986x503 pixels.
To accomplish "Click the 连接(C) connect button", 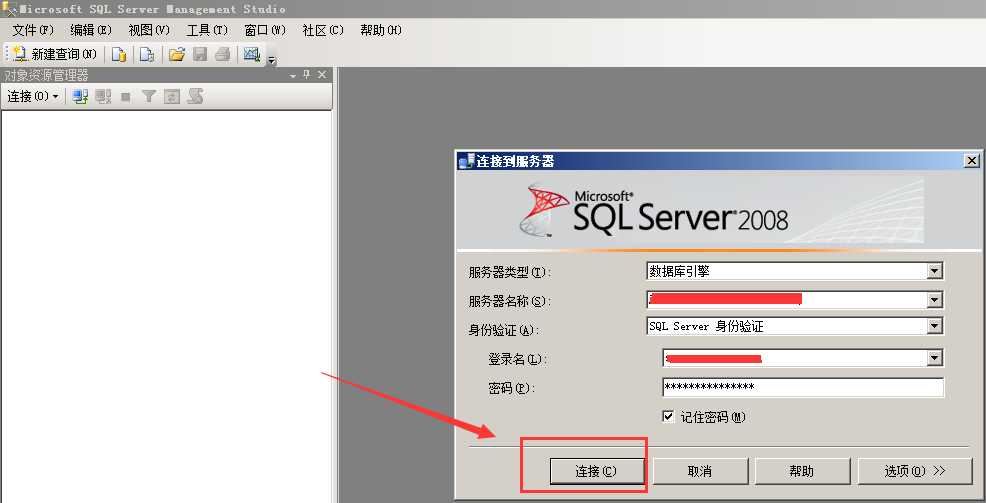I will [x=596, y=471].
